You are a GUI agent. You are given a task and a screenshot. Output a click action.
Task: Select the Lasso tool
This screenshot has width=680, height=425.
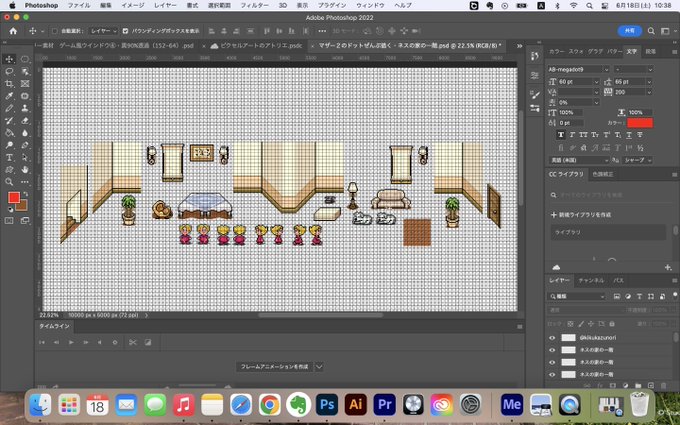(9, 71)
